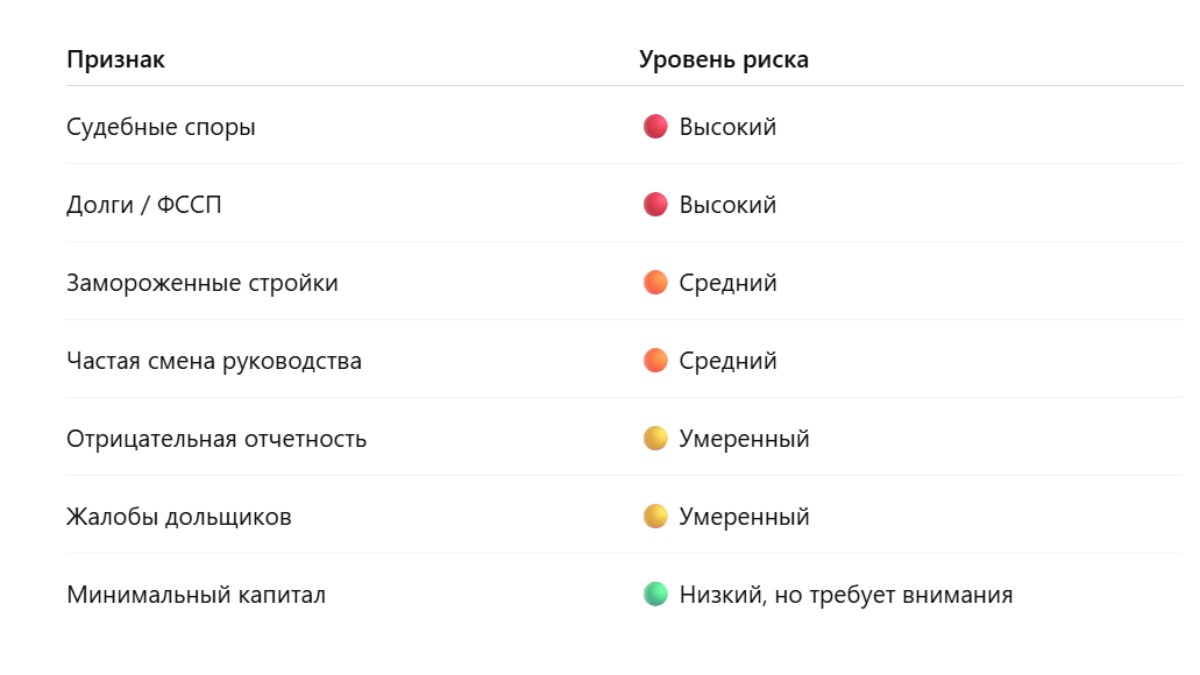Click the green dot for Минимальный капитал
The width and height of the screenshot is (1200, 675).
click(x=655, y=595)
